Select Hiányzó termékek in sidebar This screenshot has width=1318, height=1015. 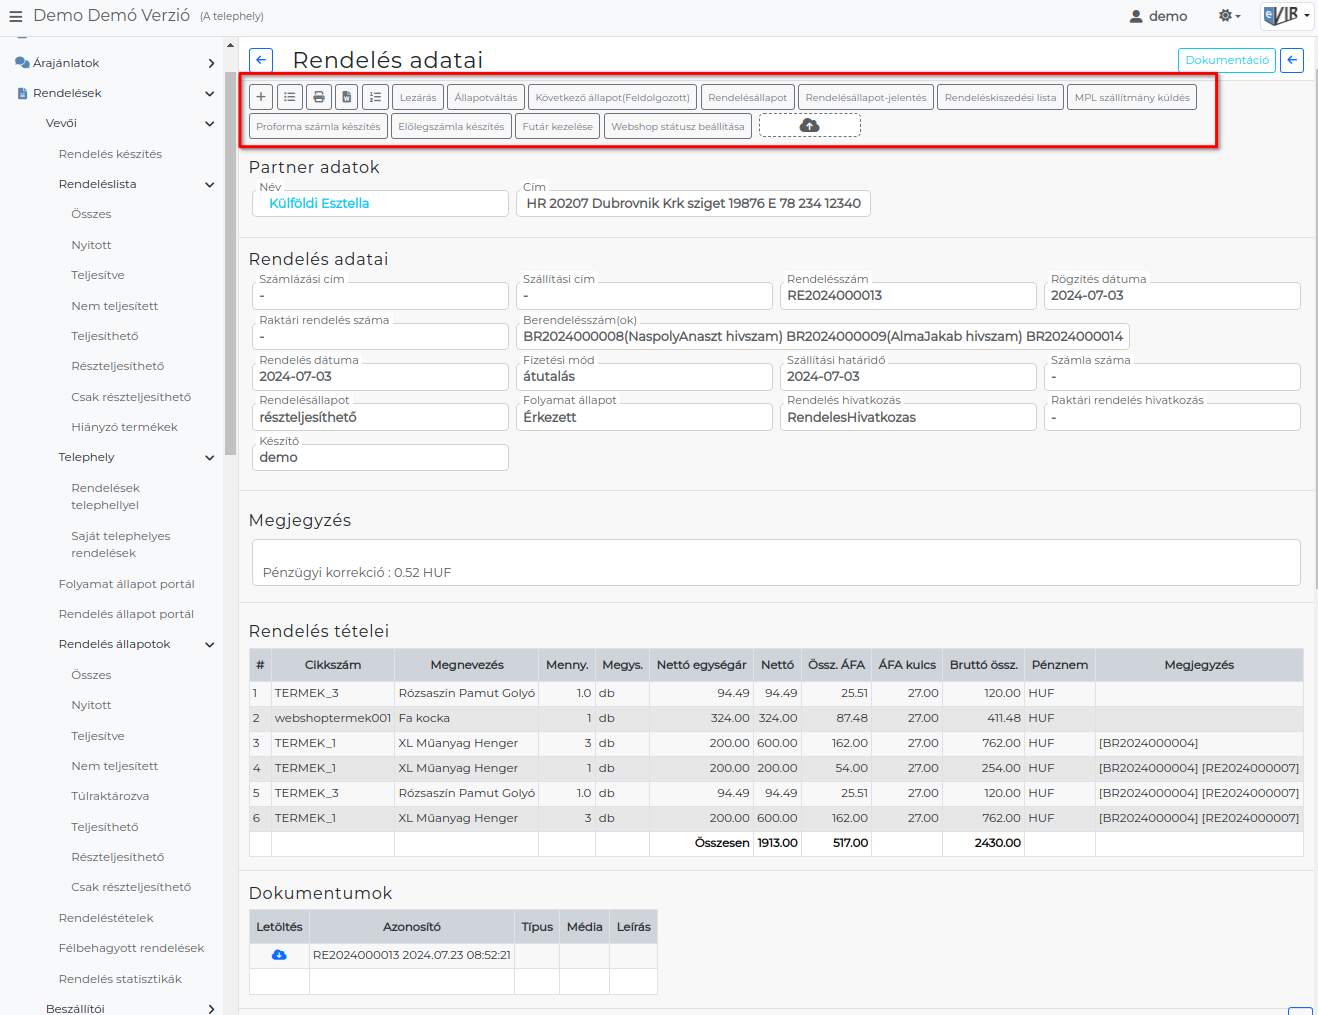(x=124, y=427)
